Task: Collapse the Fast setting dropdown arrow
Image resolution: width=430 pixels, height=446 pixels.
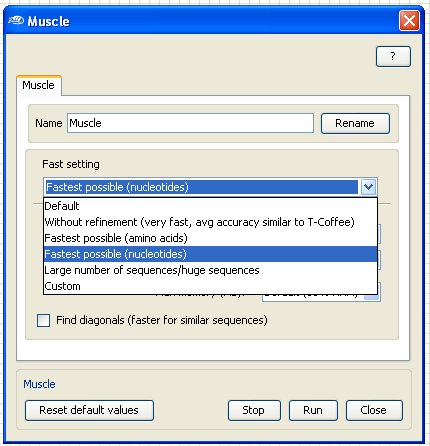Action: coord(368,187)
